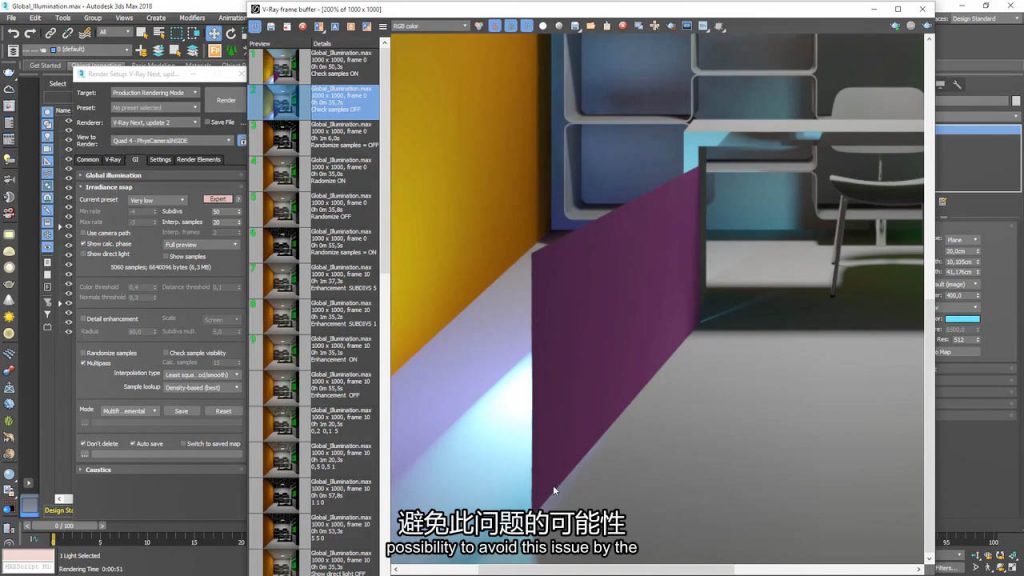Open the Modifiers menu
The image size is (1024, 576).
(x=192, y=18)
